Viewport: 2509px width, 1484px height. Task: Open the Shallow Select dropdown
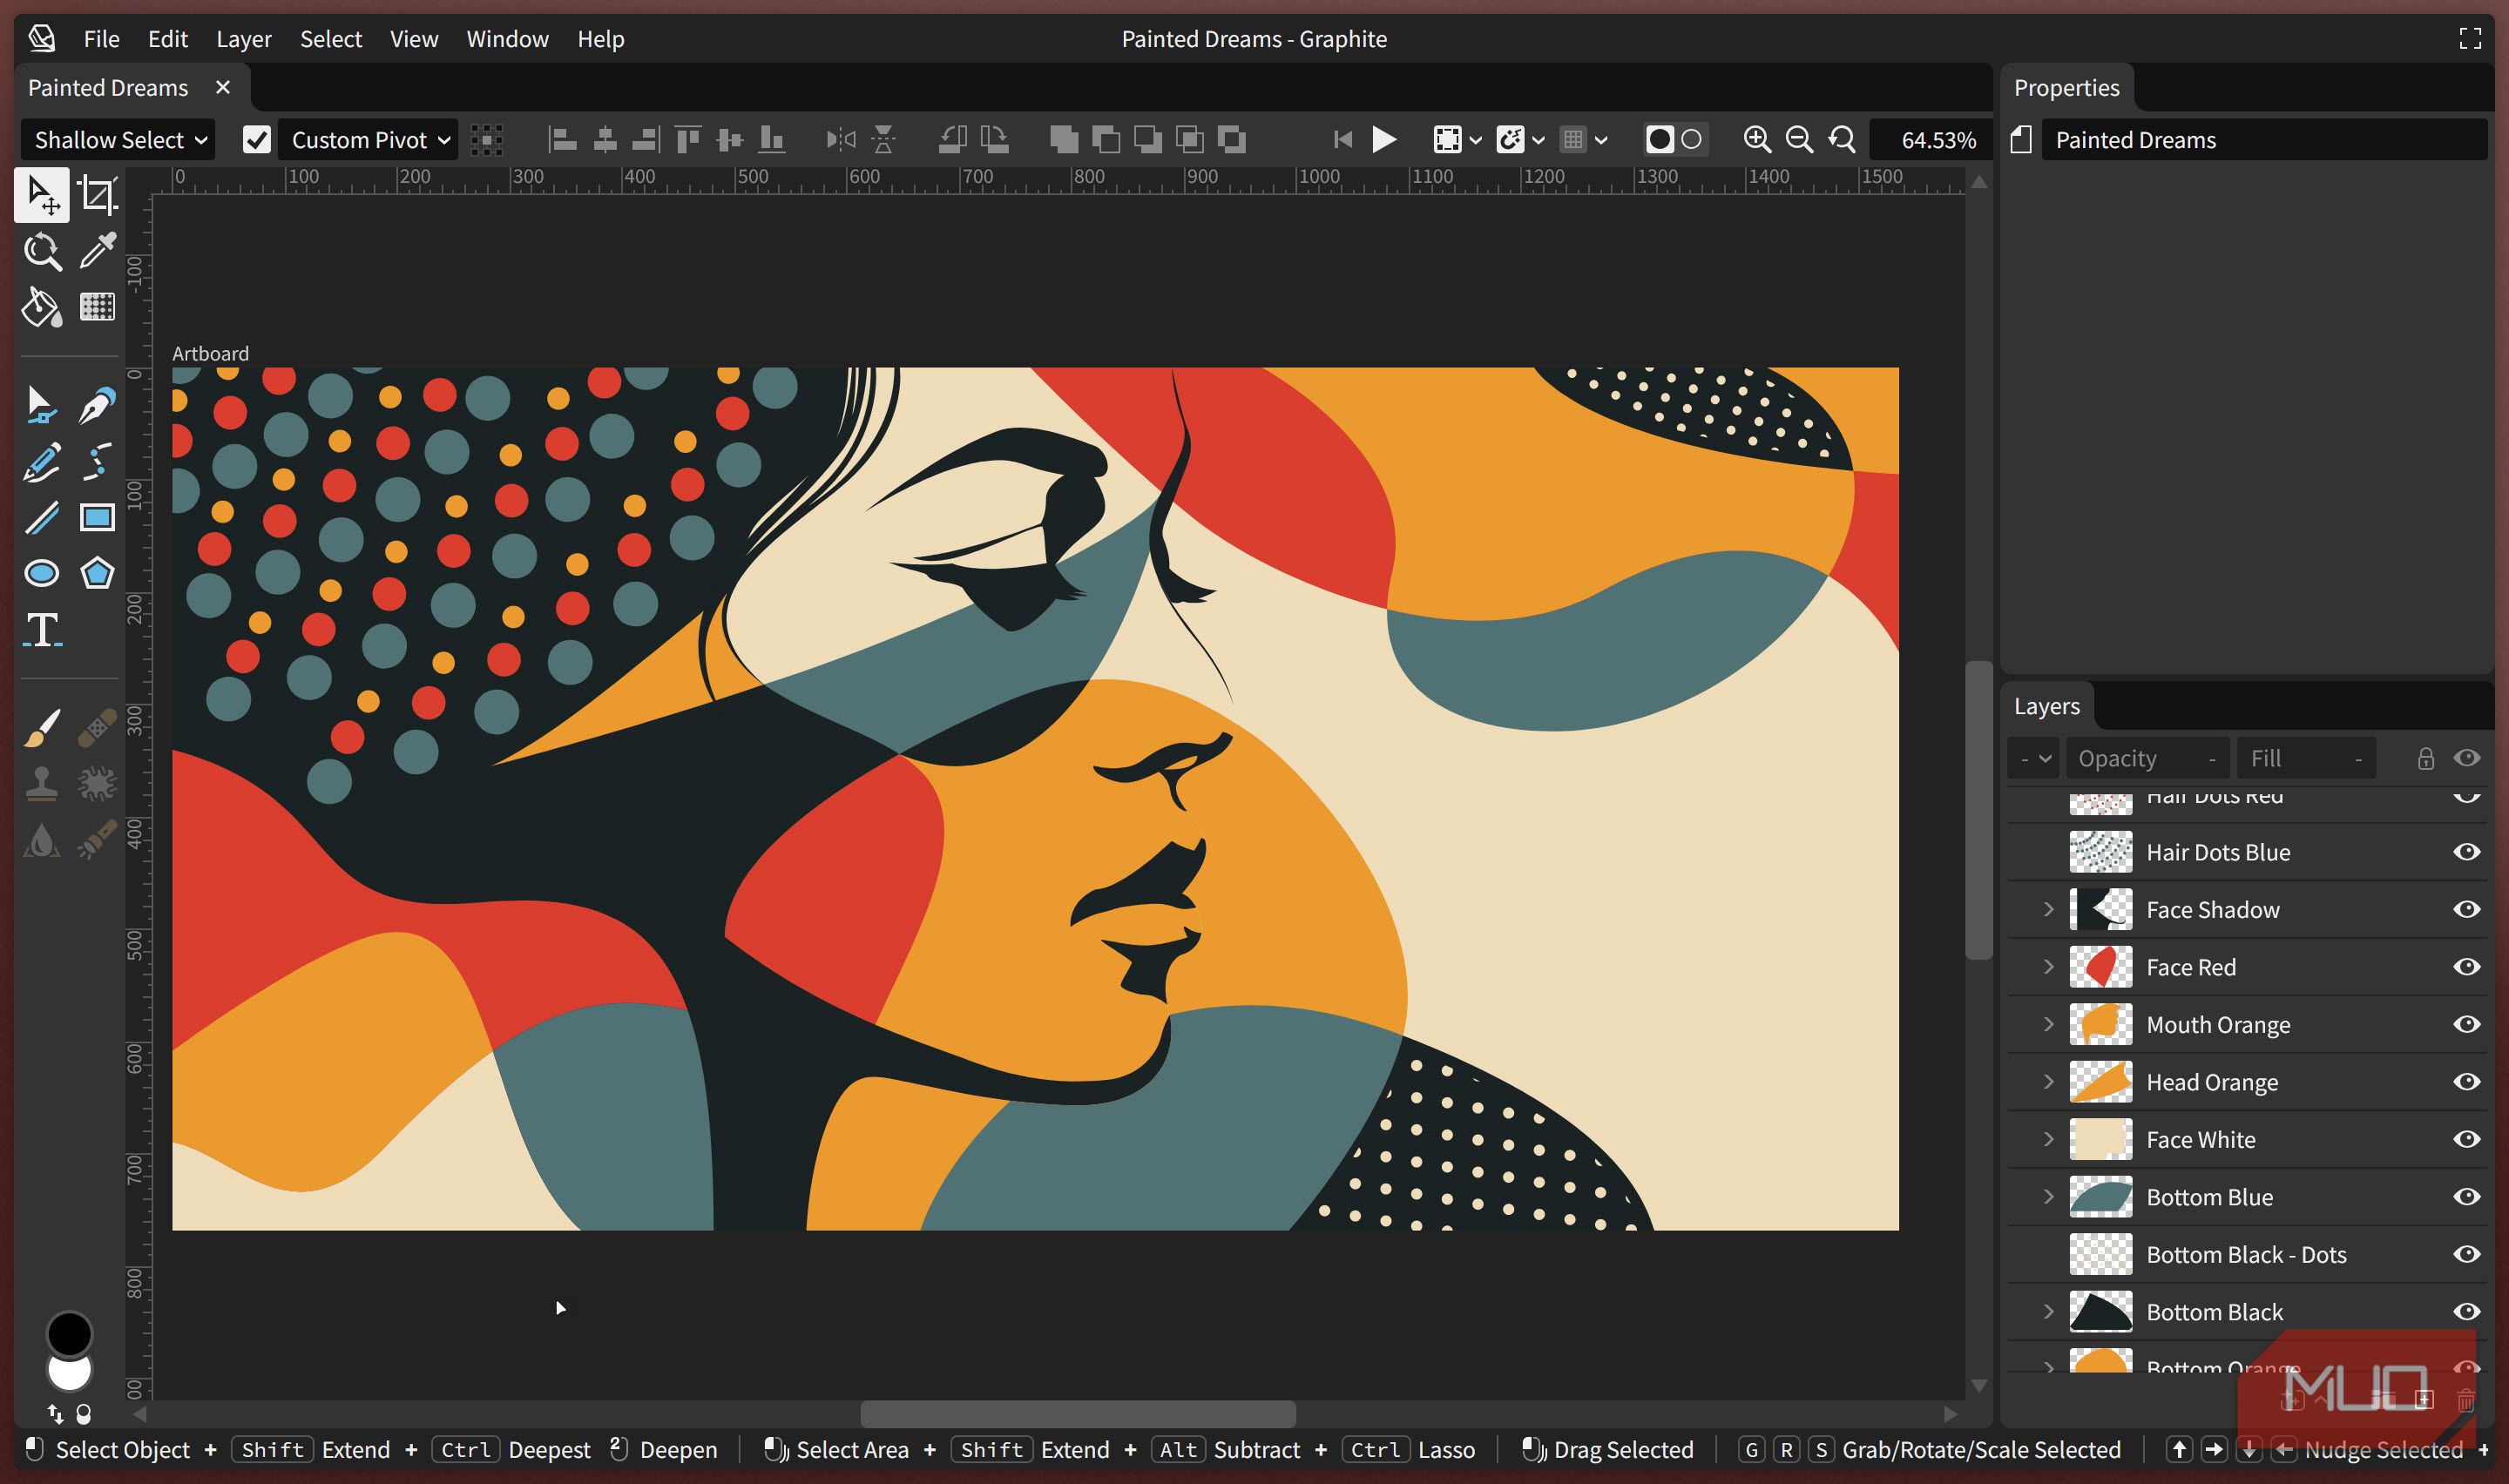[118, 140]
